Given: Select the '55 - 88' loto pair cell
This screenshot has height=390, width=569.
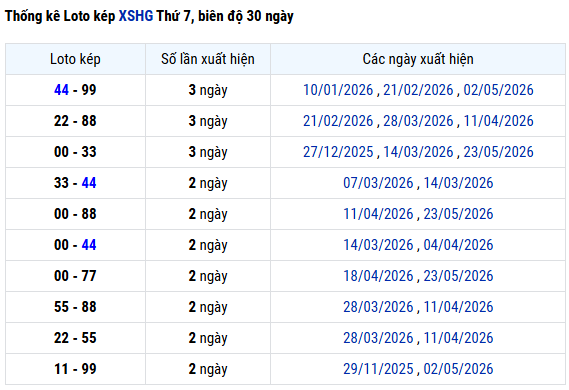Looking at the screenshot, I should coord(75,307).
